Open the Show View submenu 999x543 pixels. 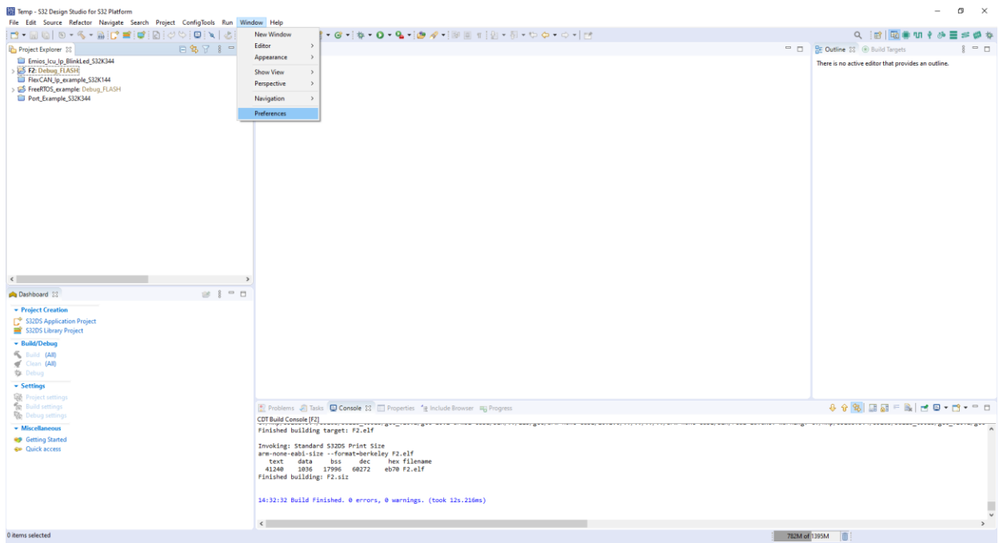[278, 72]
